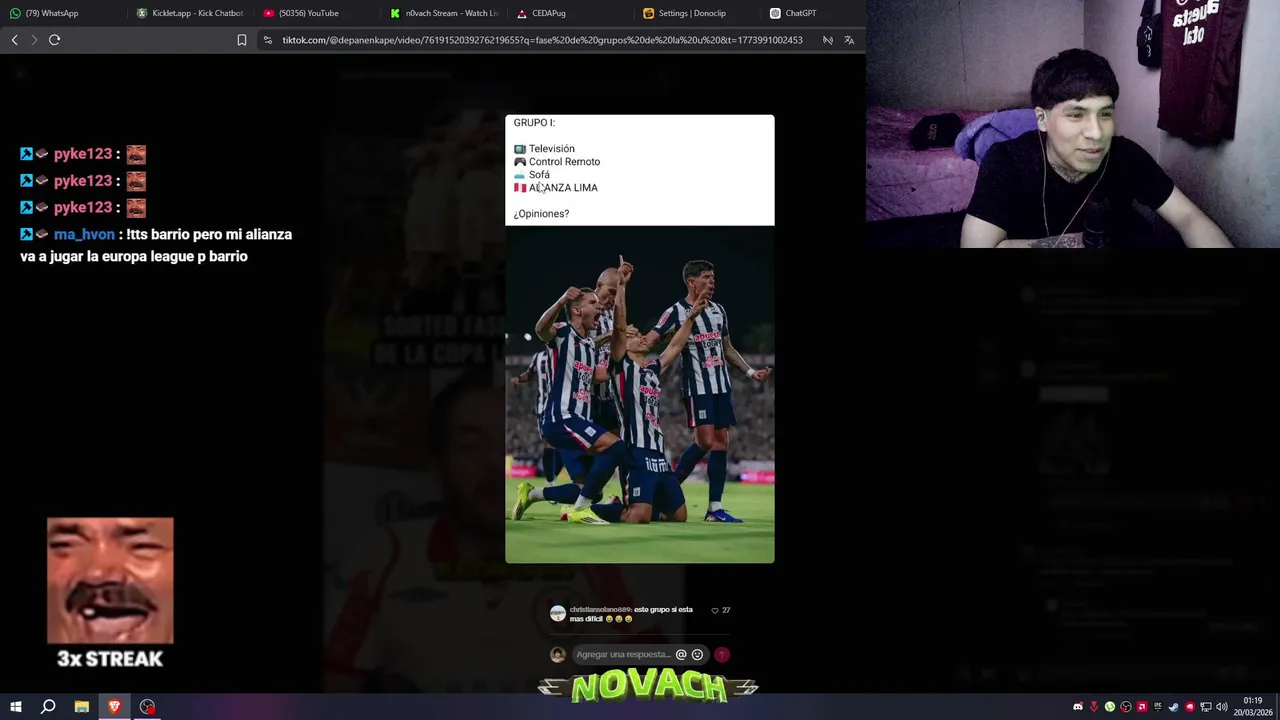Image resolution: width=1280 pixels, height=720 pixels.
Task: Open the clock showing 01:19
Action: click(x=1253, y=701)
